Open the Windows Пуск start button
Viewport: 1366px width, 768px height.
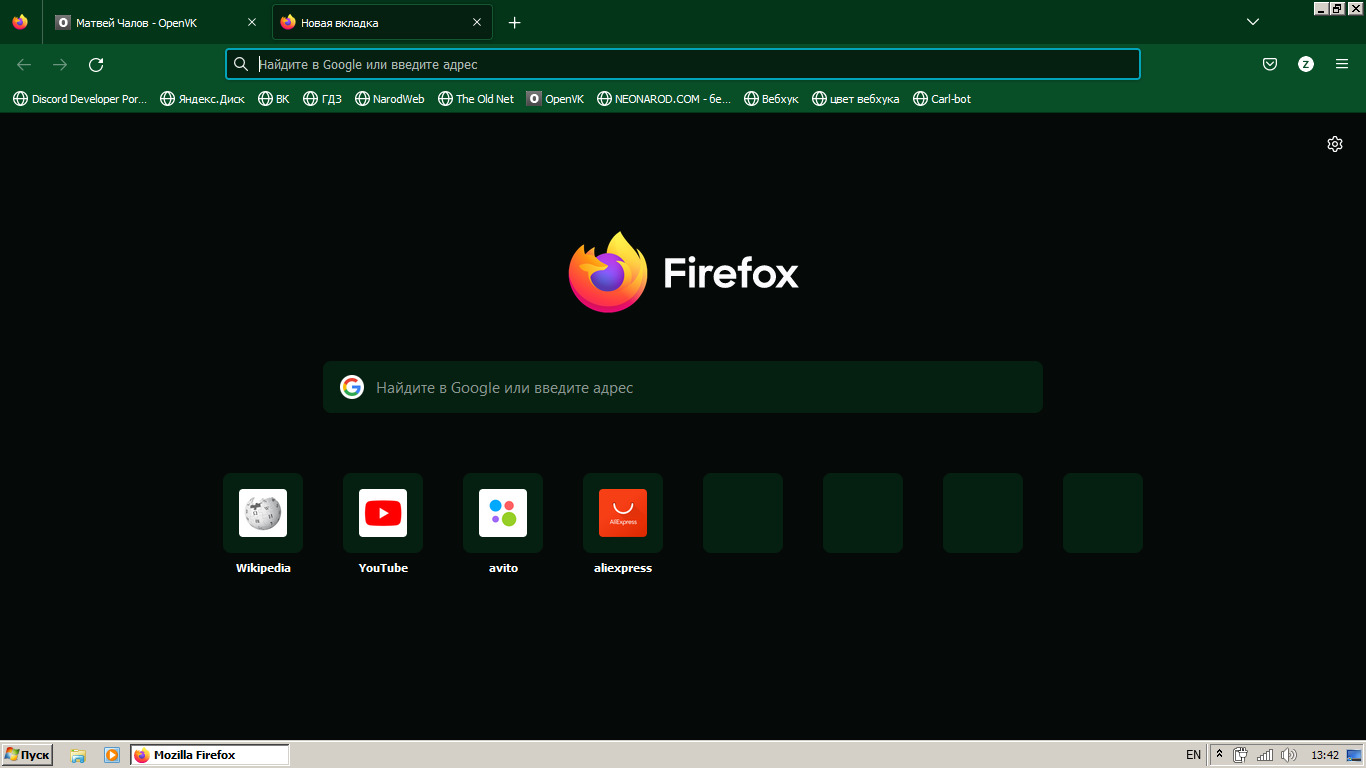tap(27, 755)
